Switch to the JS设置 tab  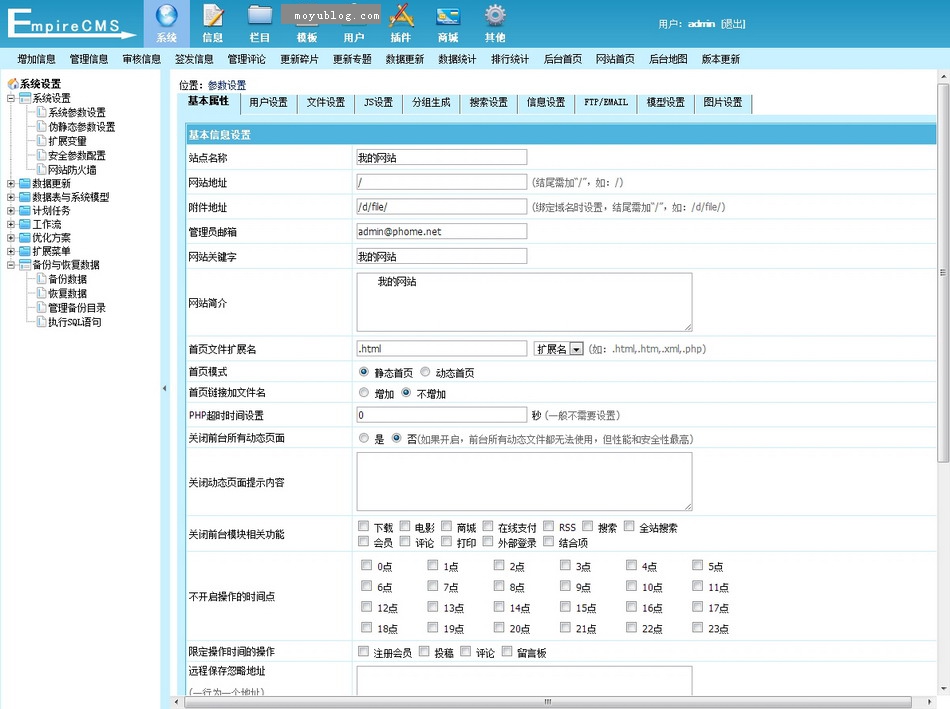point(378,103)
